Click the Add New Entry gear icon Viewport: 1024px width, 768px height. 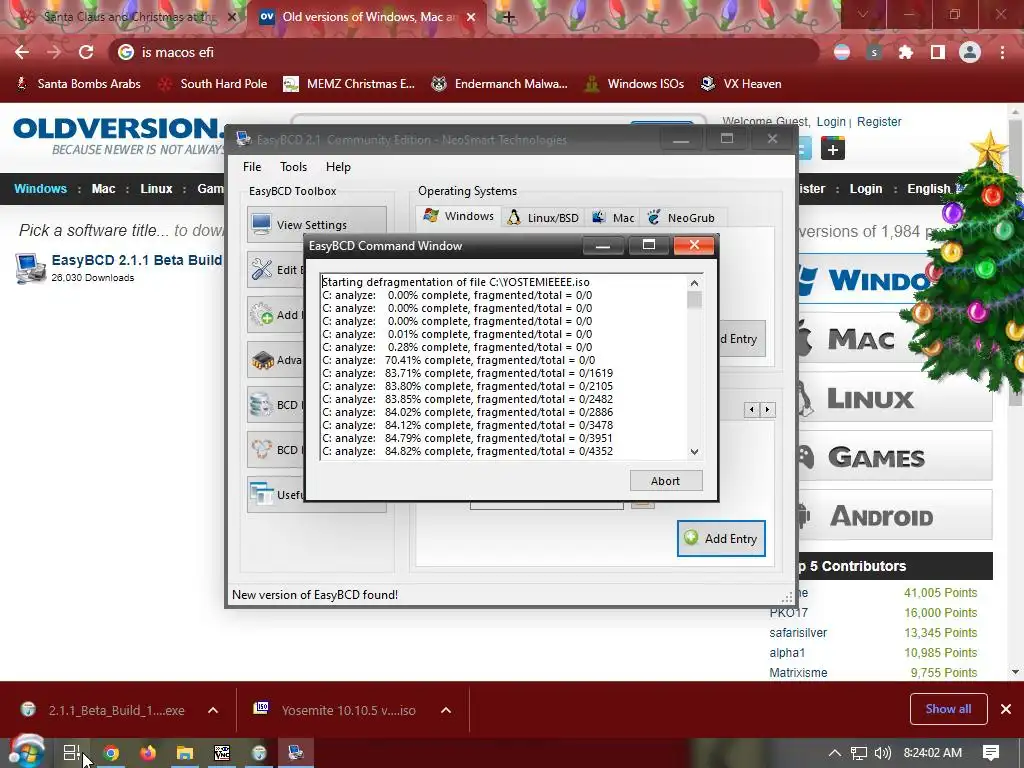(262, 314)
